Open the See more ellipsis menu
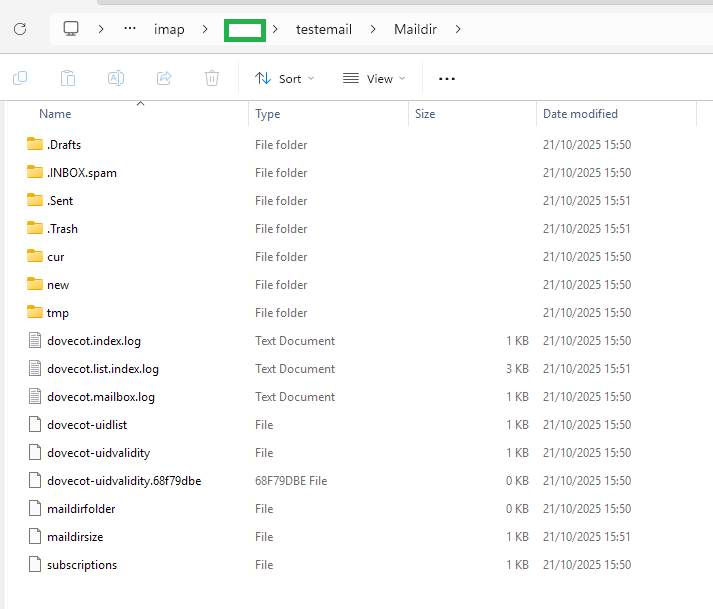Viewport: 713px width, 609px height. (447, 78)
